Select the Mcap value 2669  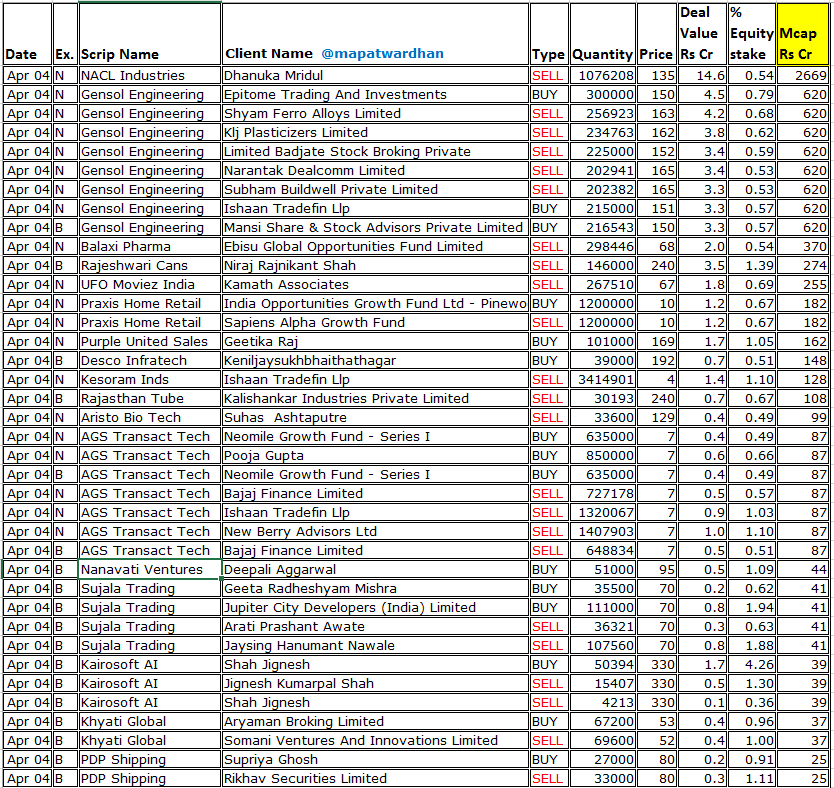803,76
